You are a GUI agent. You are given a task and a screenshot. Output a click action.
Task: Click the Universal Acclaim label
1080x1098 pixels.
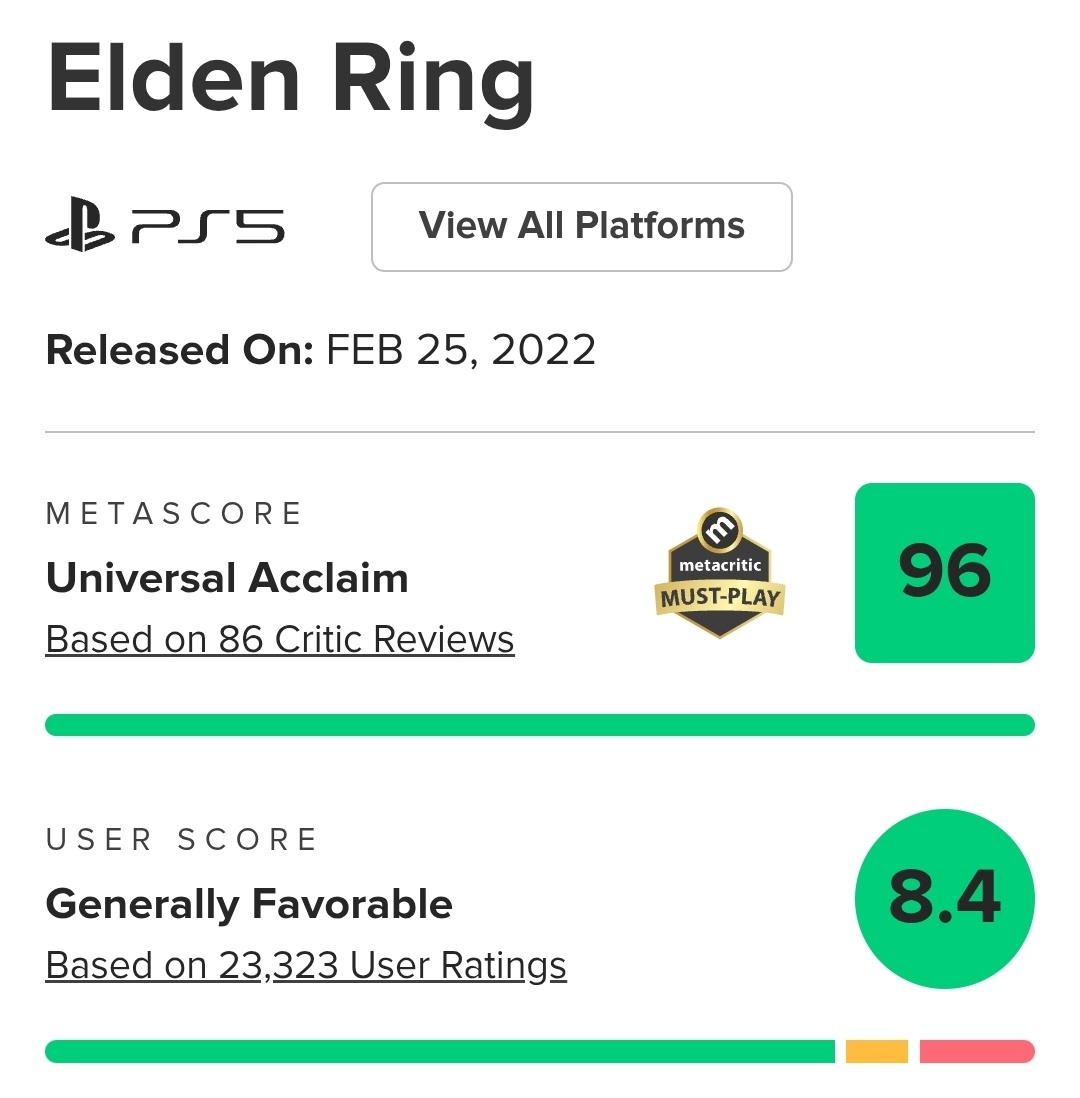pos(227,578)
